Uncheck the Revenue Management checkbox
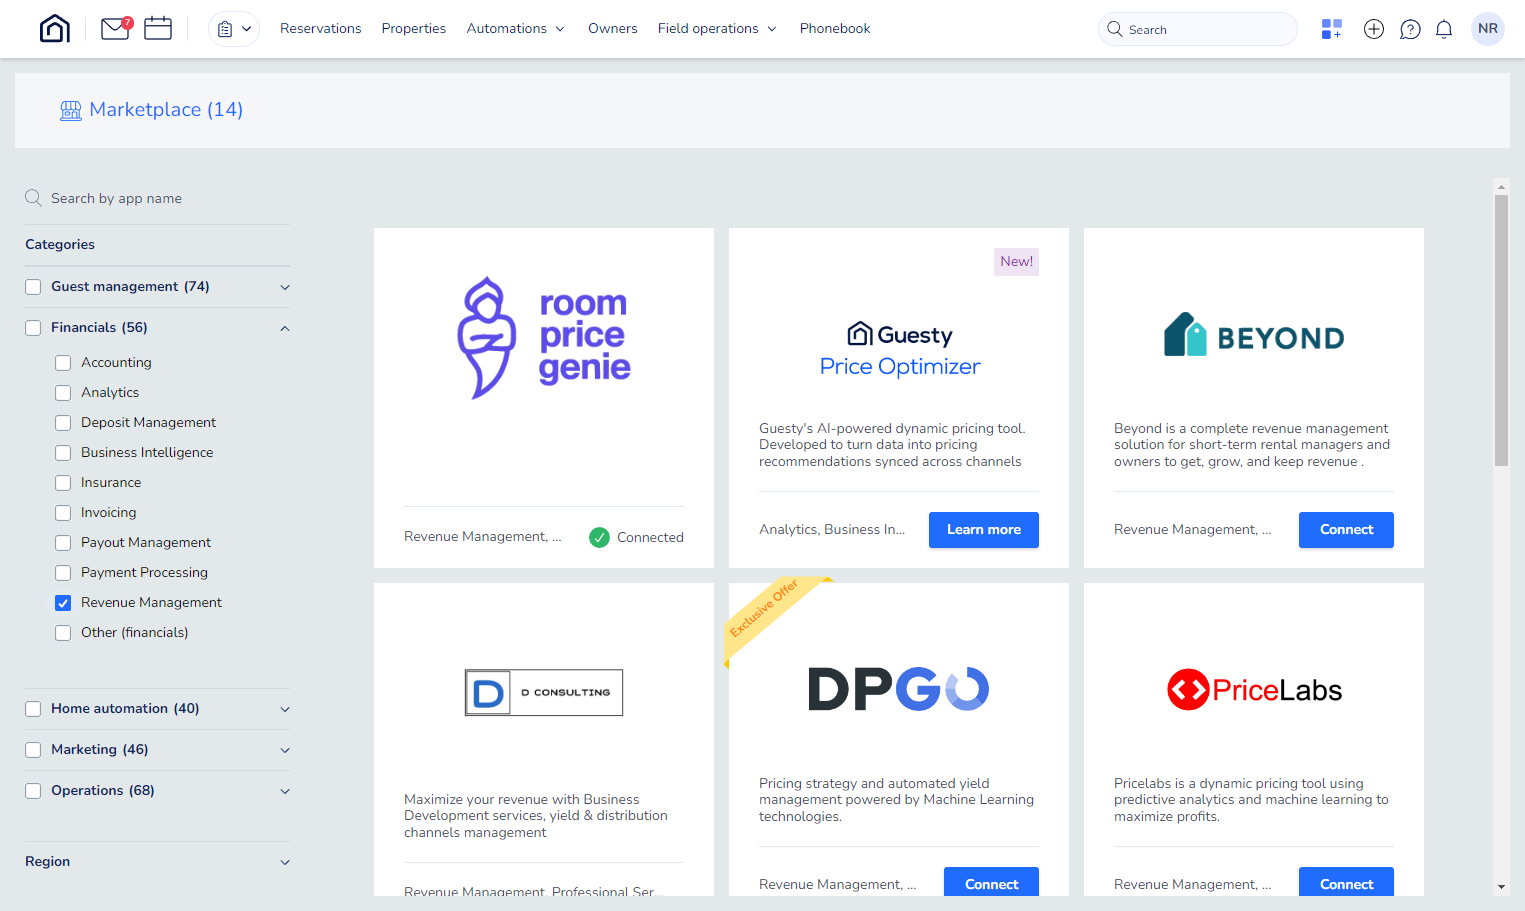1525x911 pixels. pyautogui.click(x=63, y=603)
